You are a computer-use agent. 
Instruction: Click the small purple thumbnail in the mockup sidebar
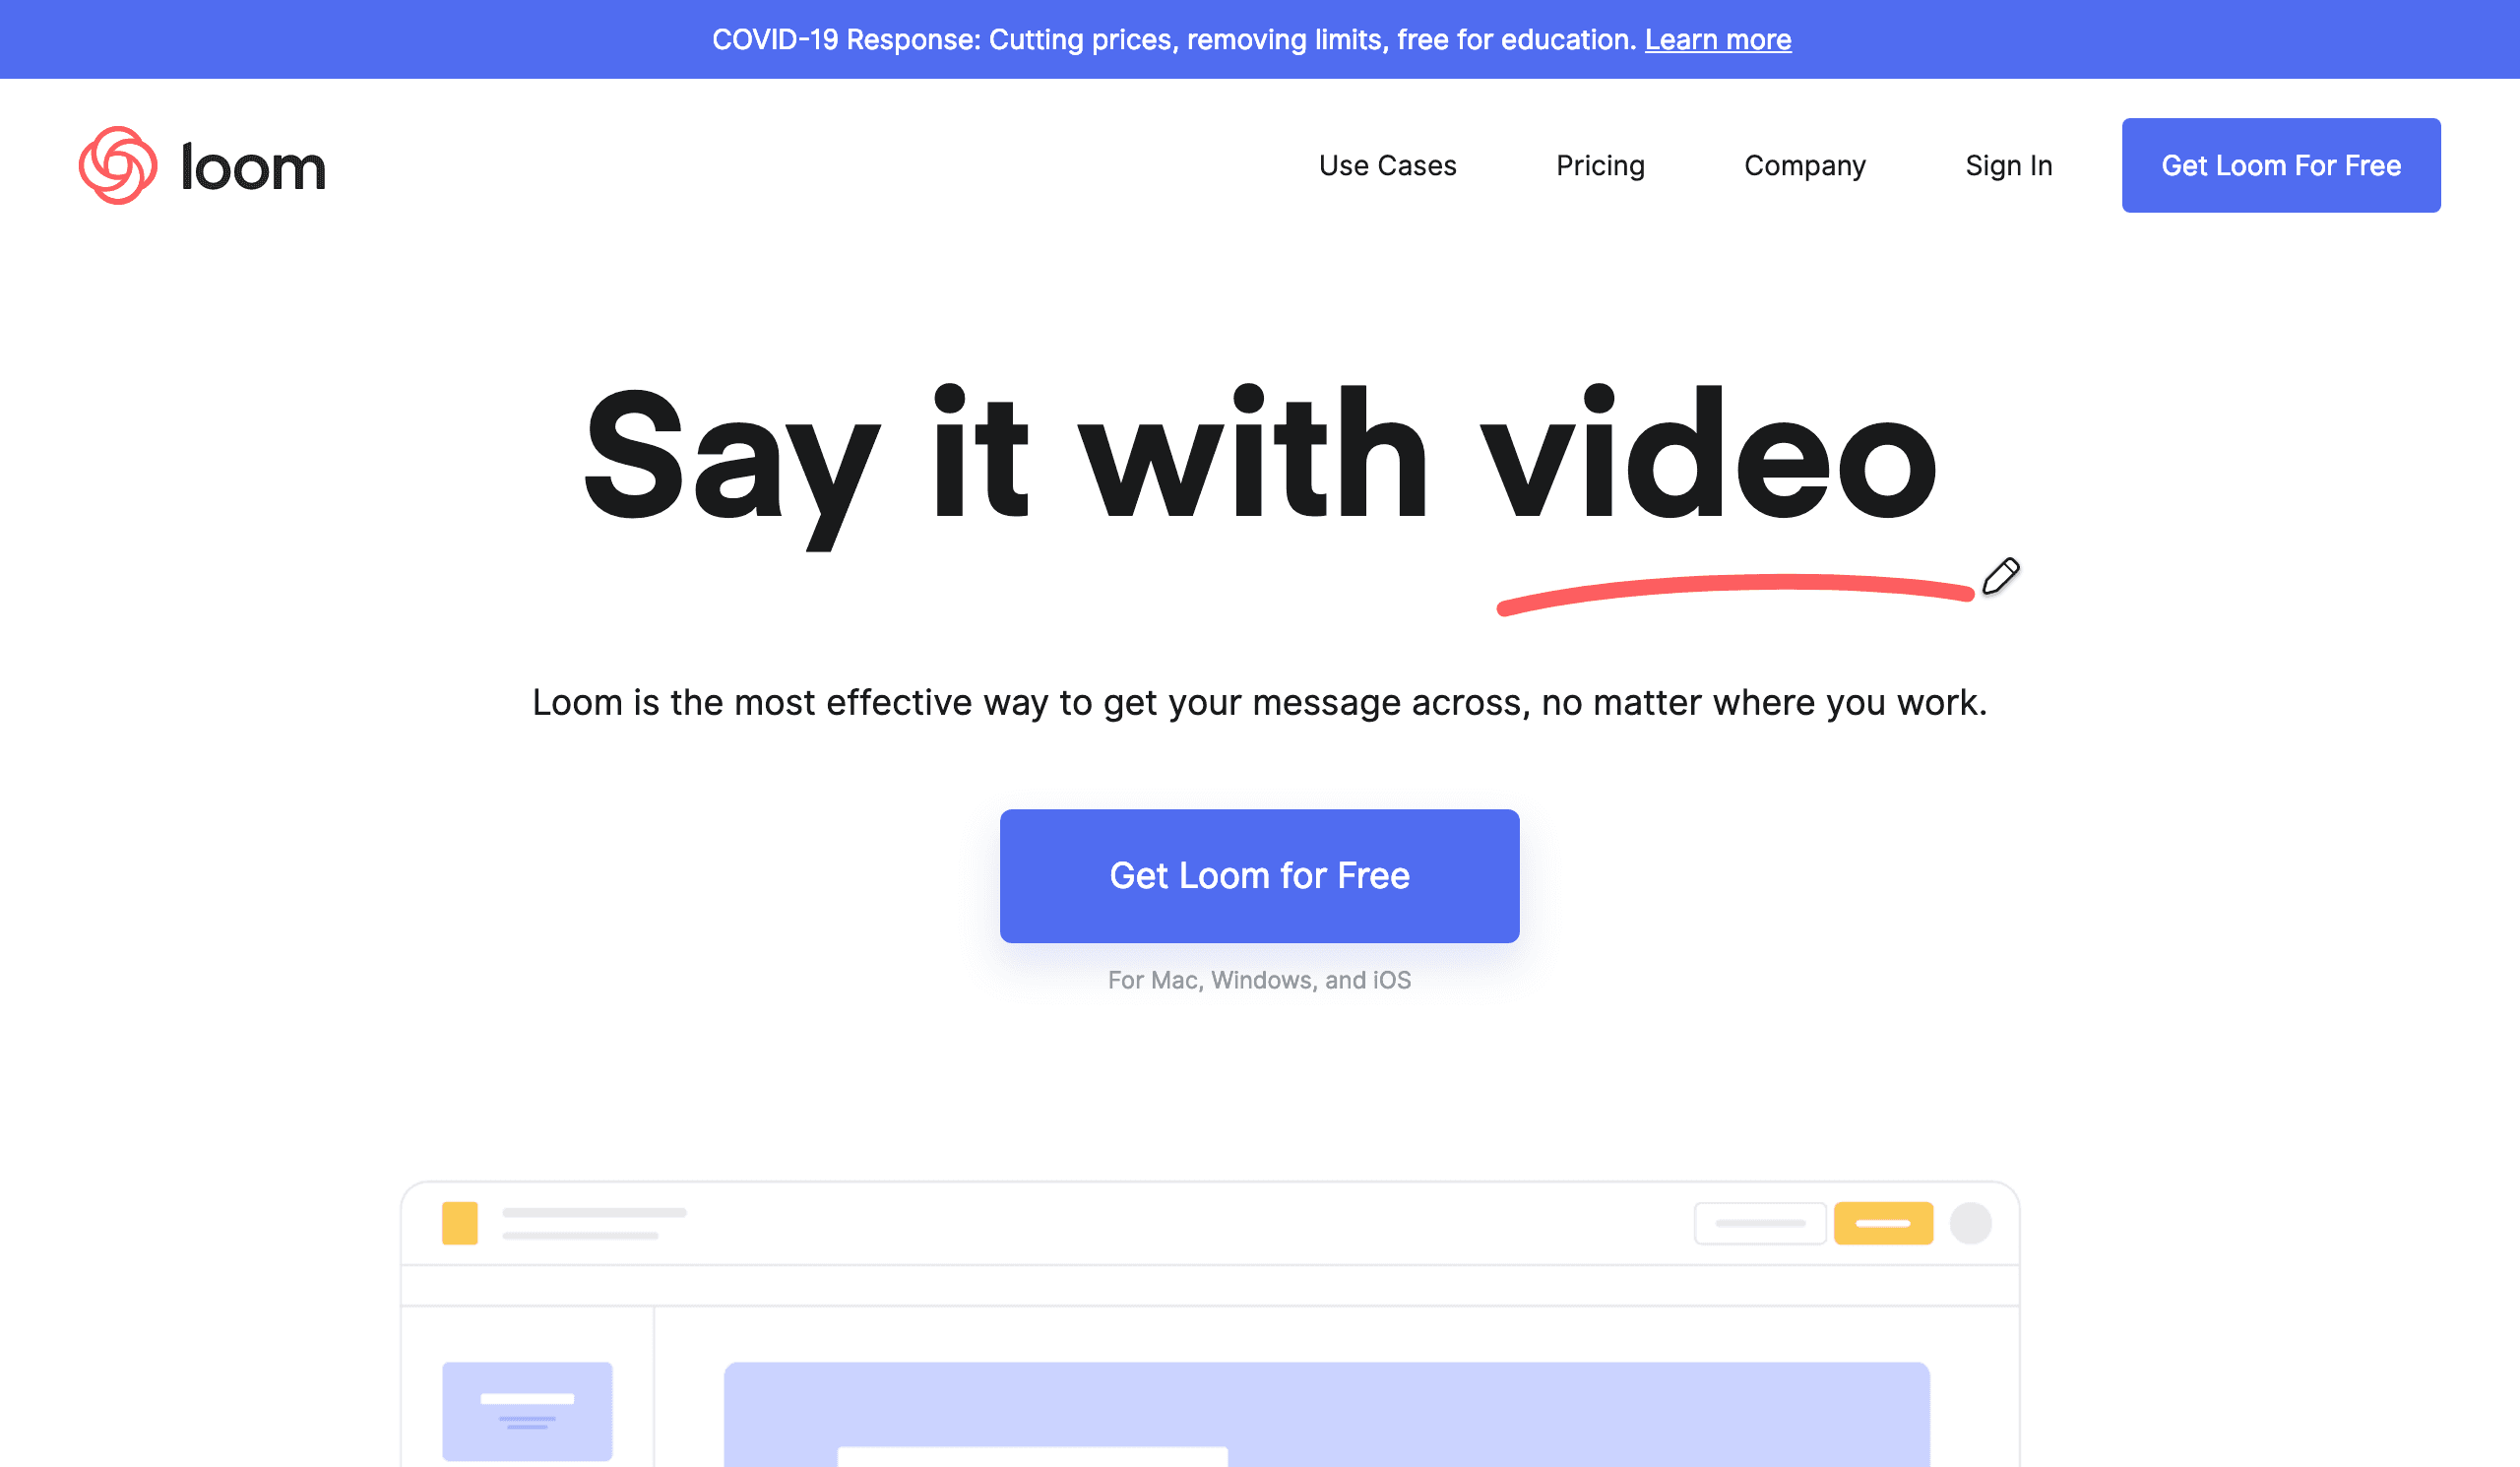(527, 1411)
